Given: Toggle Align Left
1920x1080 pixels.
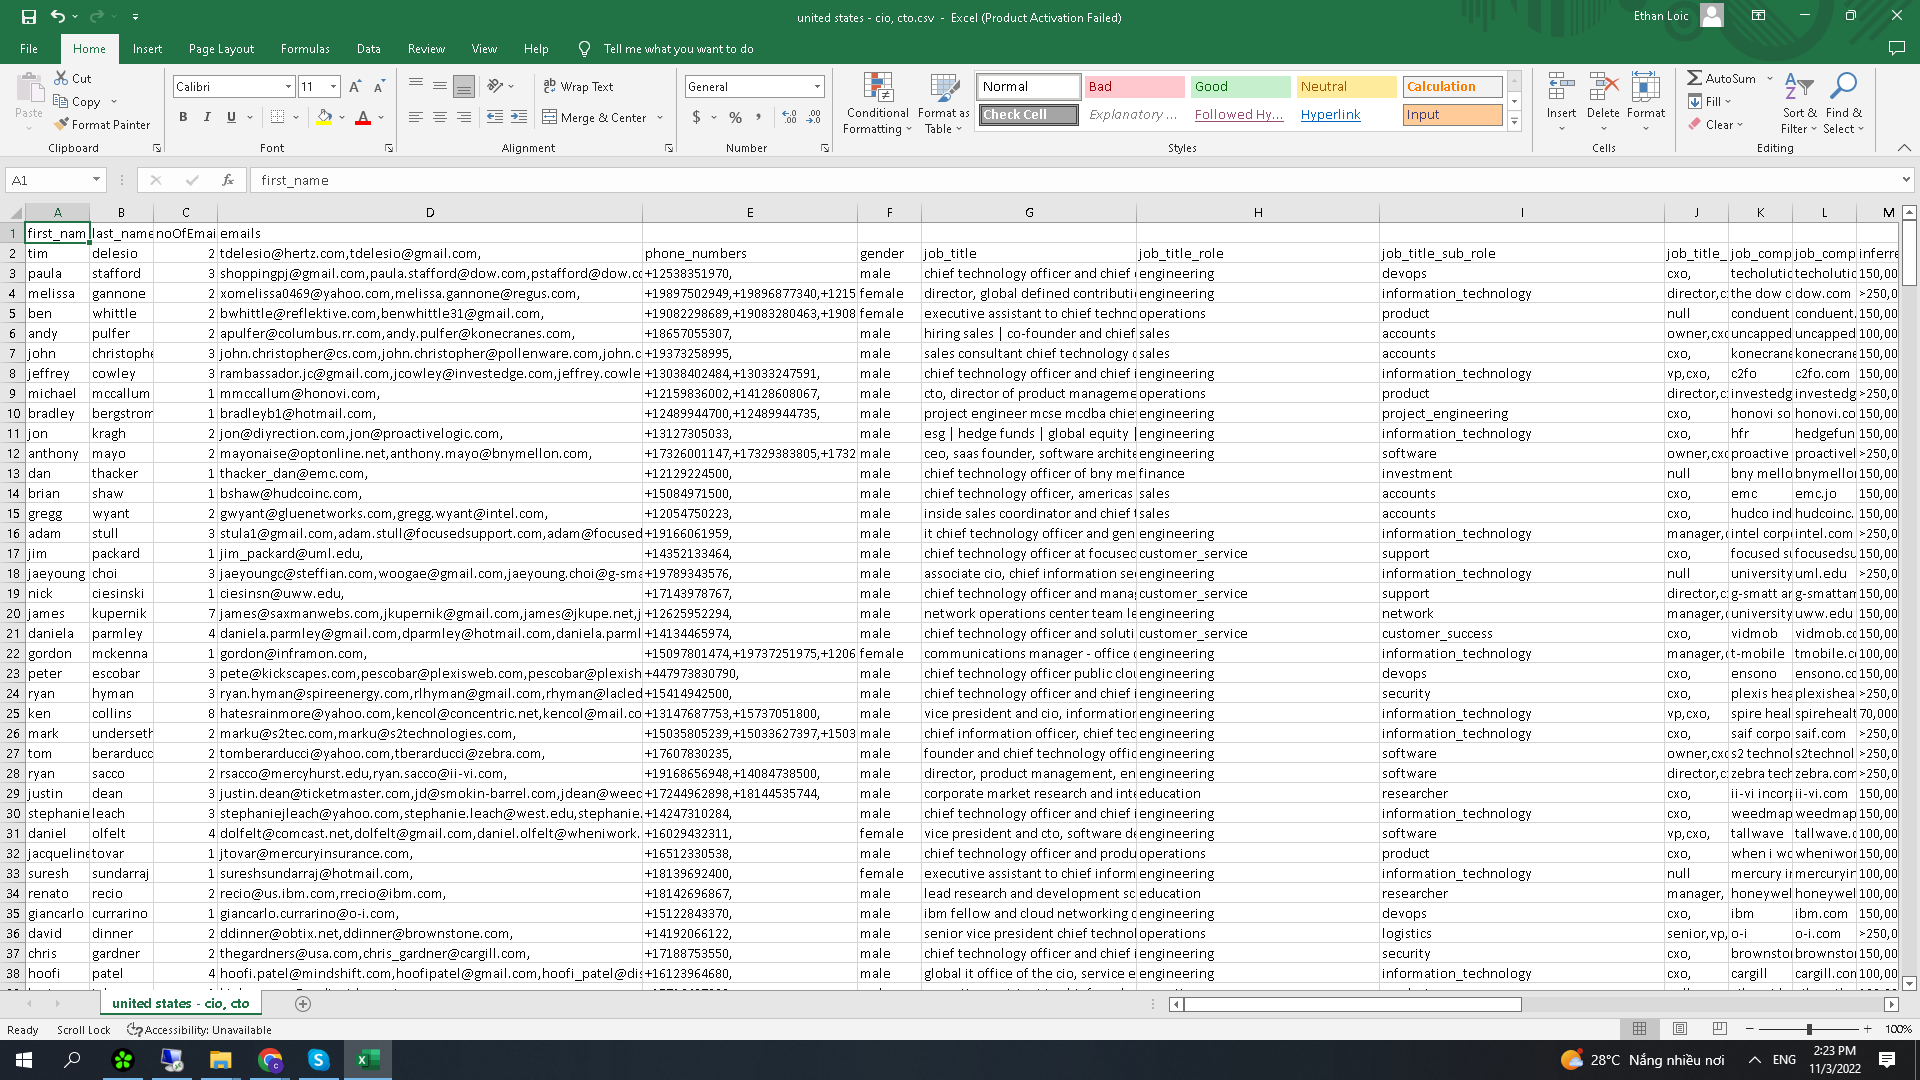Looking at the screenshot, I should click(415, 118).
